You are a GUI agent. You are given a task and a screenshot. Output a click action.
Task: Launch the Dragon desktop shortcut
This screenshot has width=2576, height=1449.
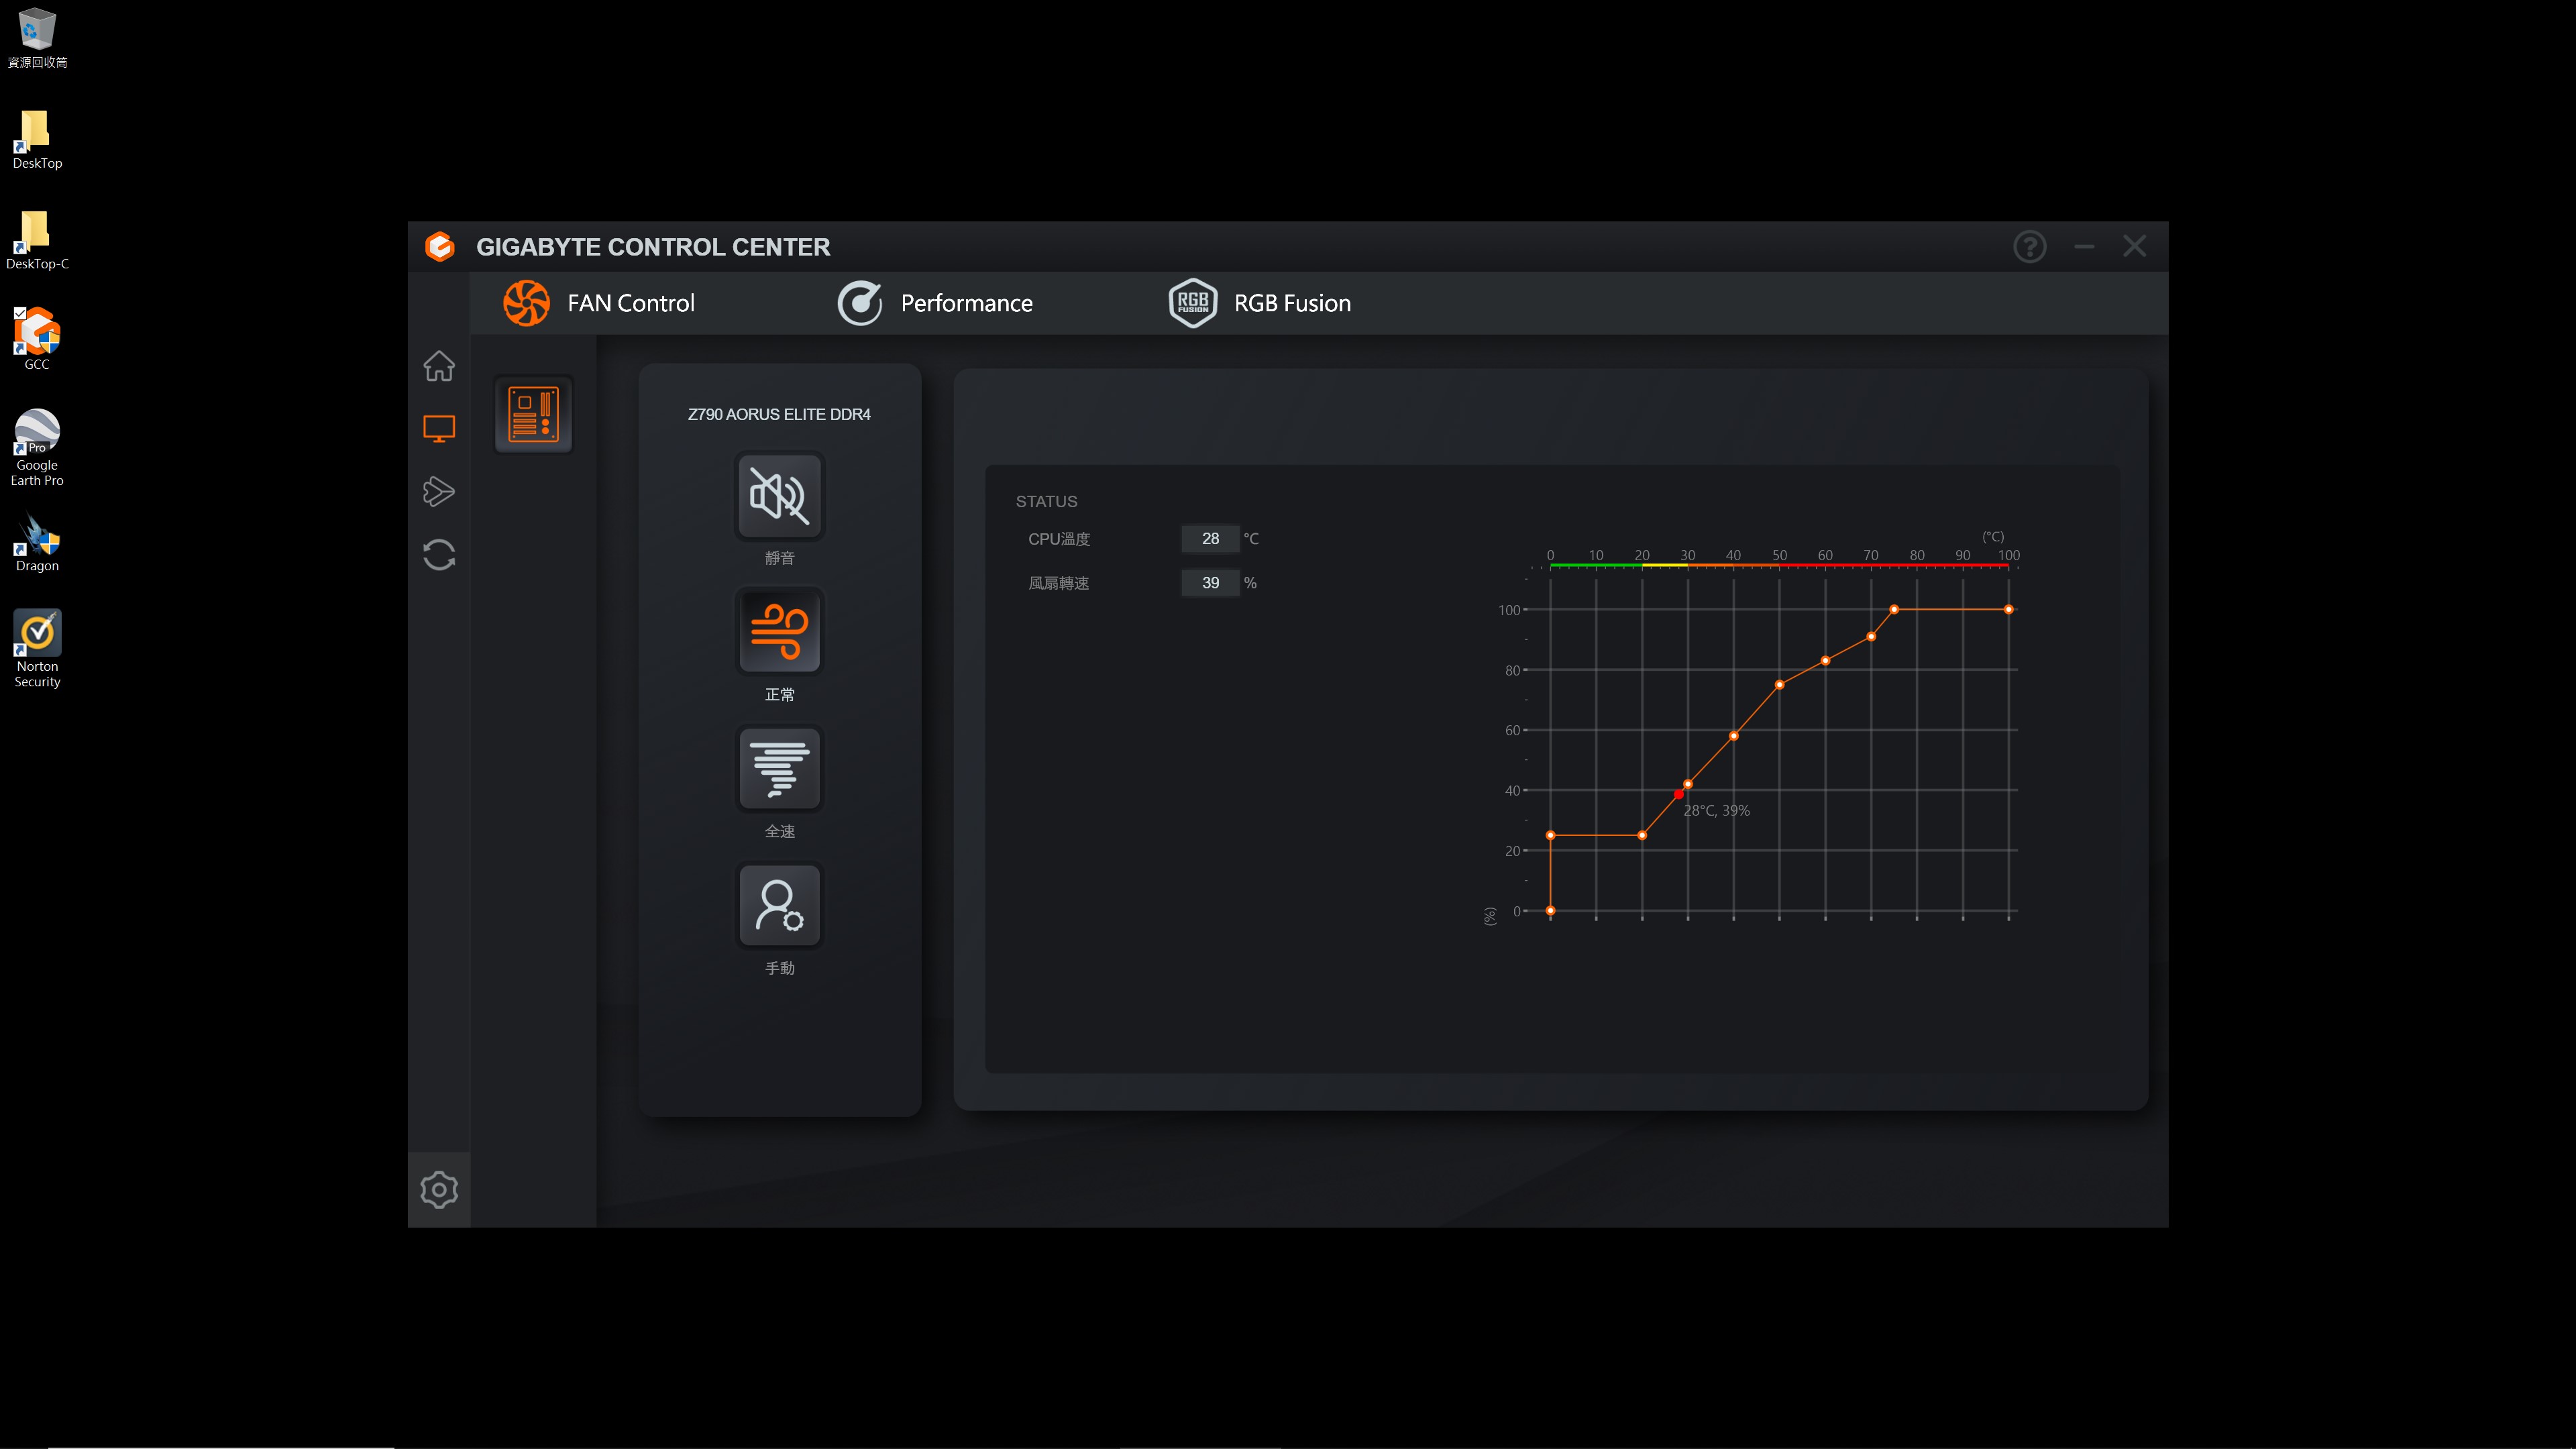(37, 543)
